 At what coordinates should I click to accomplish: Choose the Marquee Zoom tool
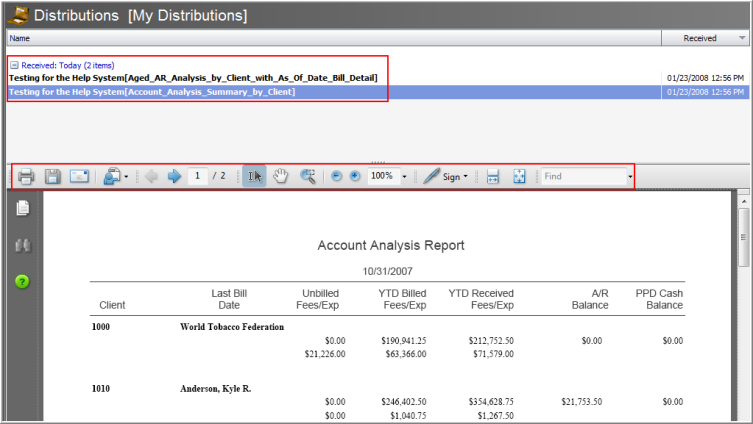[308, 177]
